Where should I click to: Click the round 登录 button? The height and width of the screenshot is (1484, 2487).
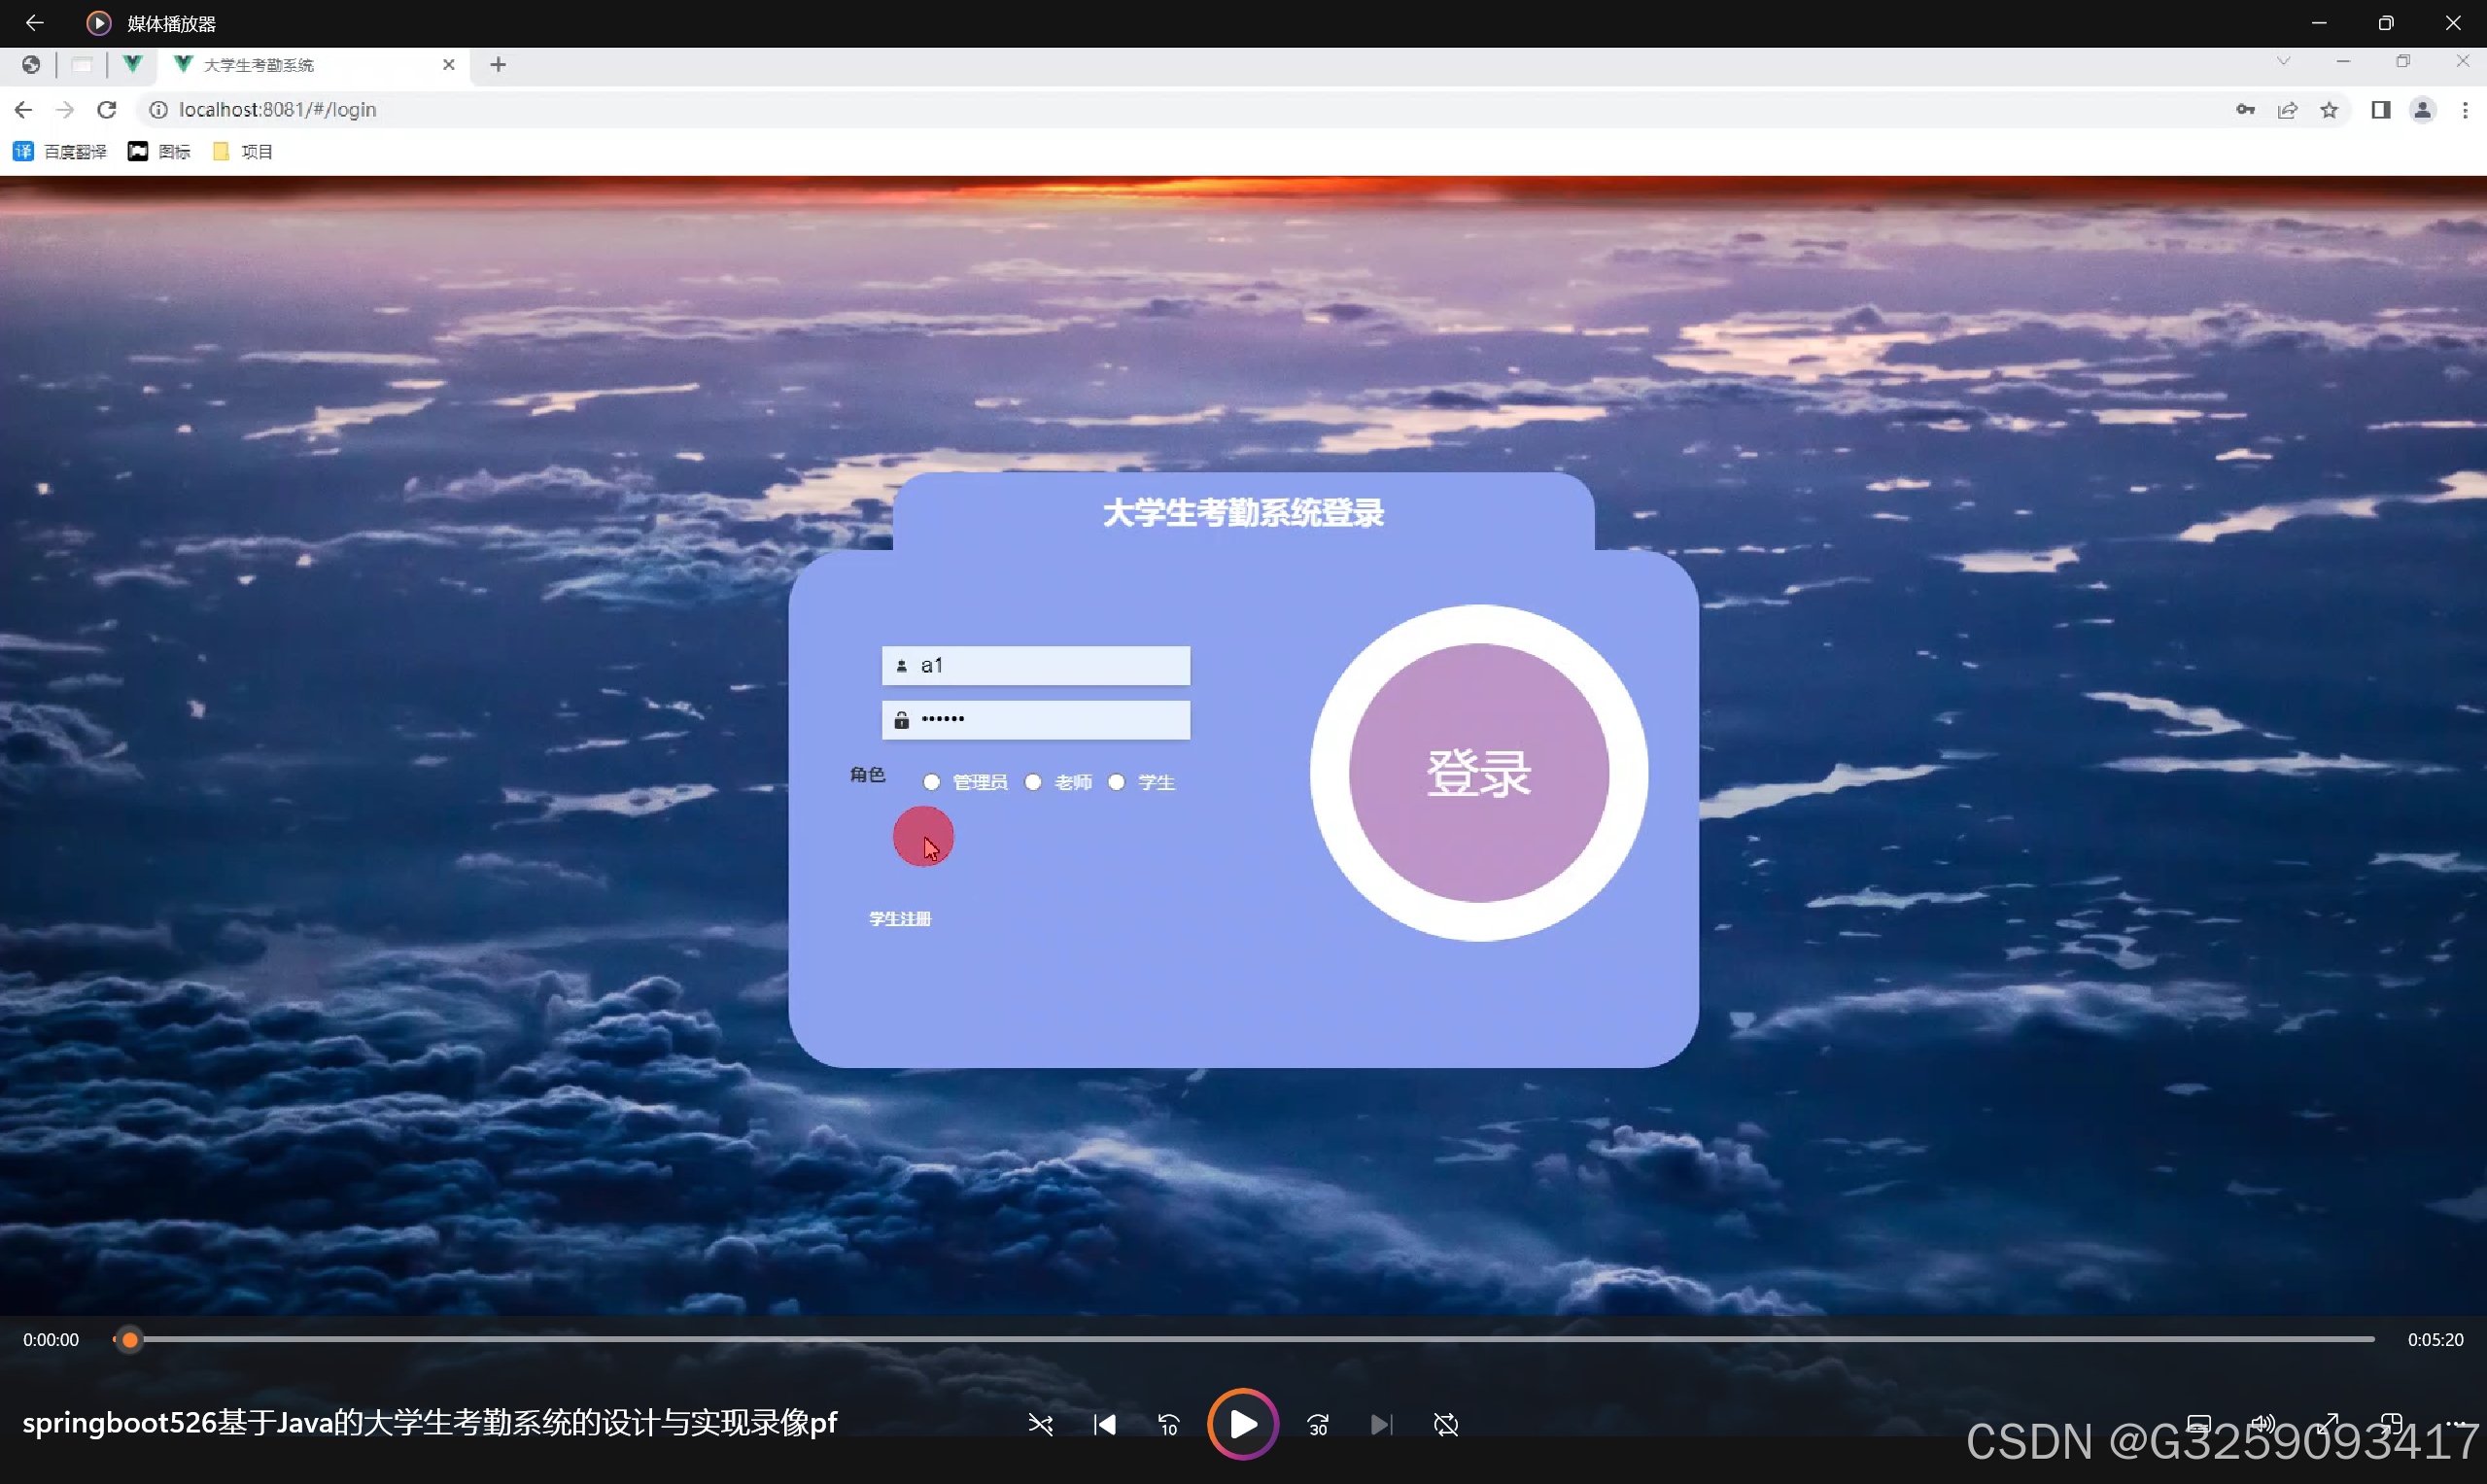[x=1478, y=773]
